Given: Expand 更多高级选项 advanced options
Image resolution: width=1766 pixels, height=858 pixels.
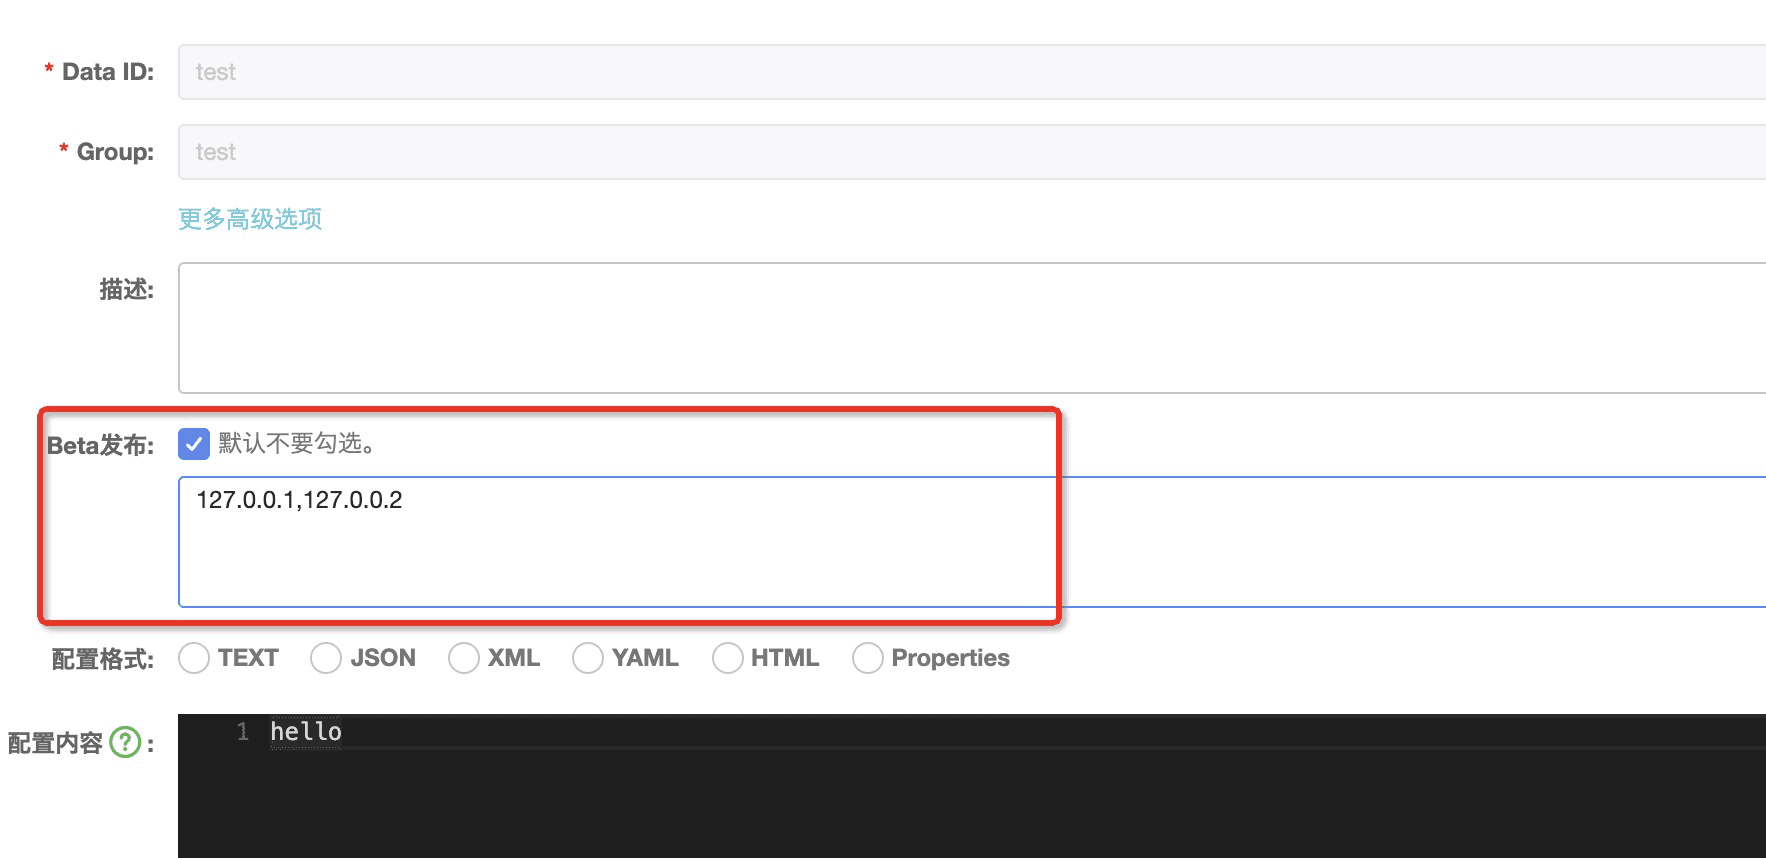Looking at the screenshot, I should pos(250,219).
